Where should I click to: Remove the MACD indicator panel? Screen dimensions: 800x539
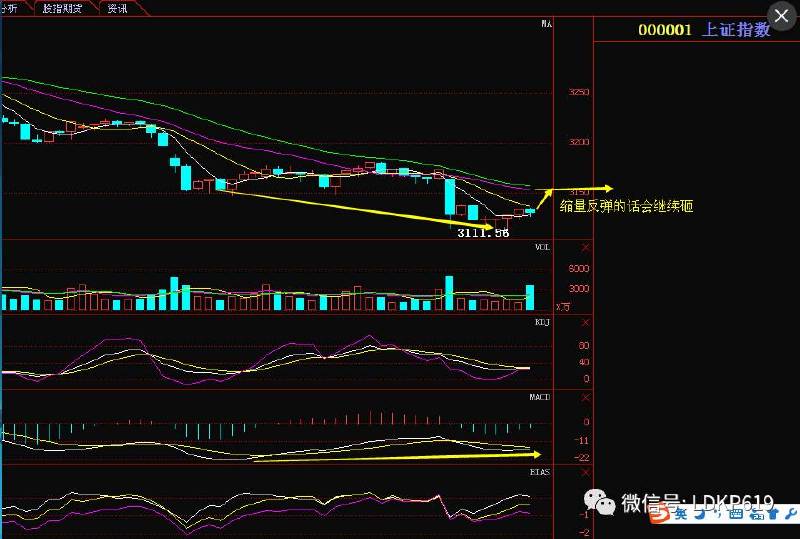tap(585, 397)
